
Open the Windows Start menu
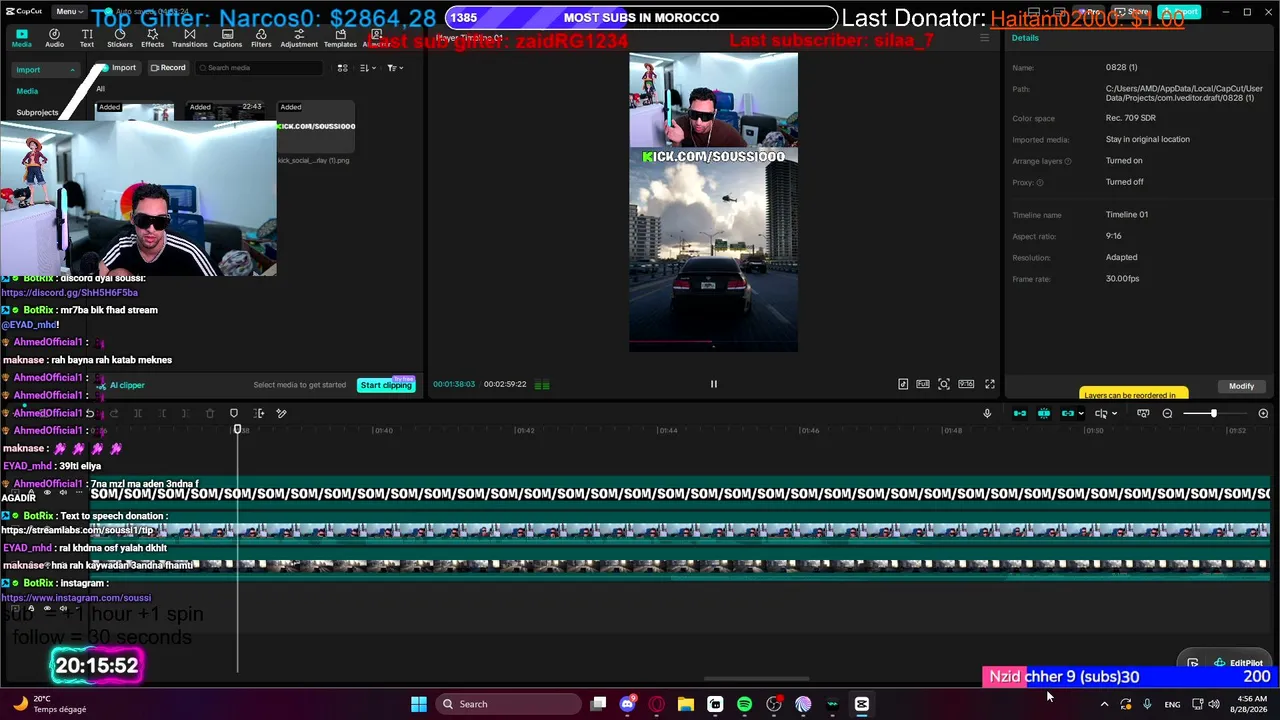coord(419,704)
